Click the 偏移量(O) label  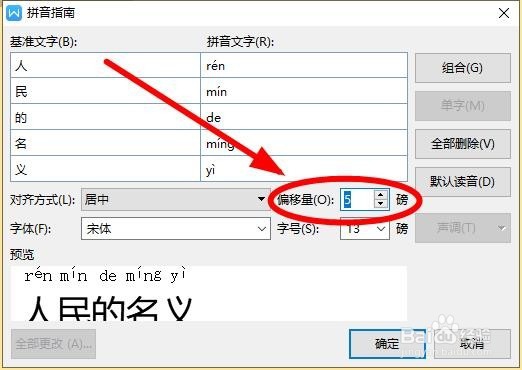pos(305,200)
